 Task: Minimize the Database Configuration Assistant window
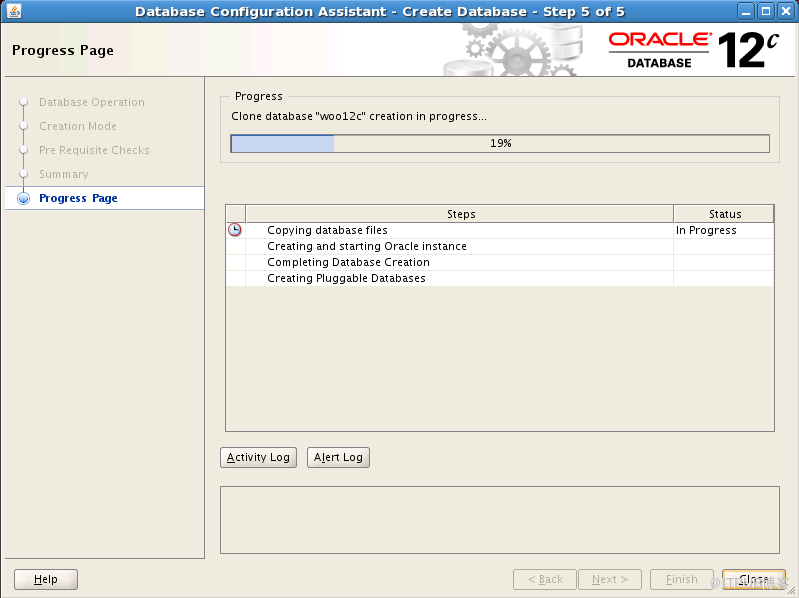[x=746, y=11]
